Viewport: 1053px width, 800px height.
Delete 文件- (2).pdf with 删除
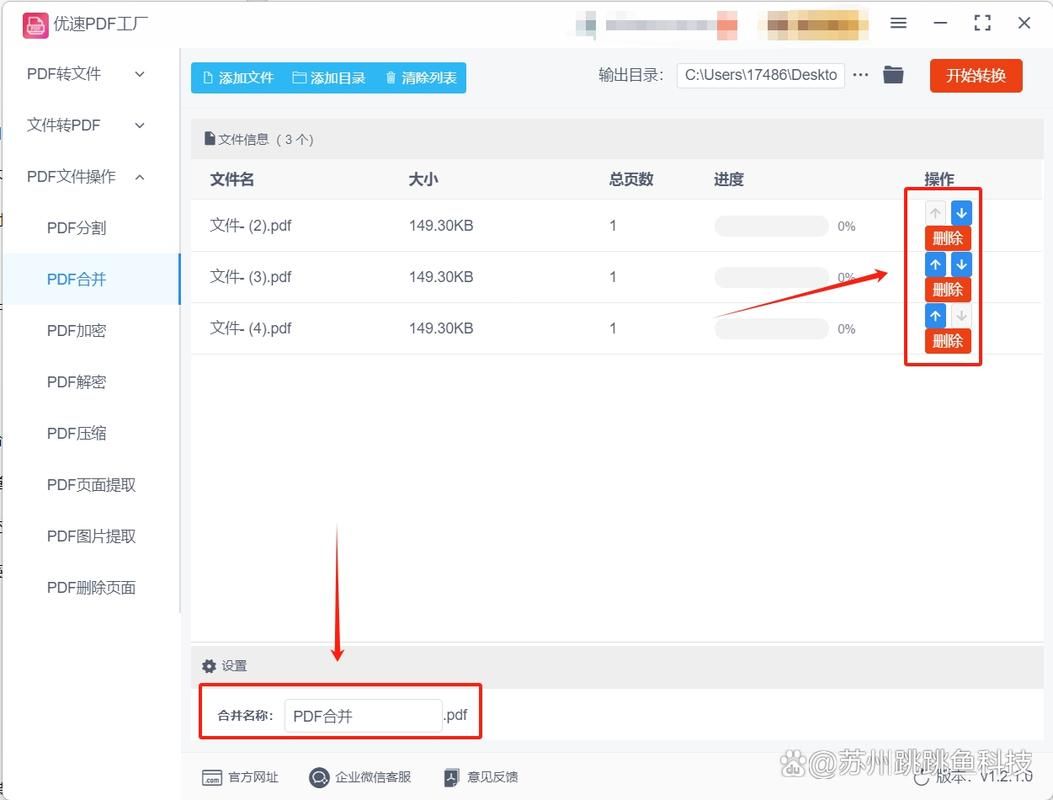[948, 238]
